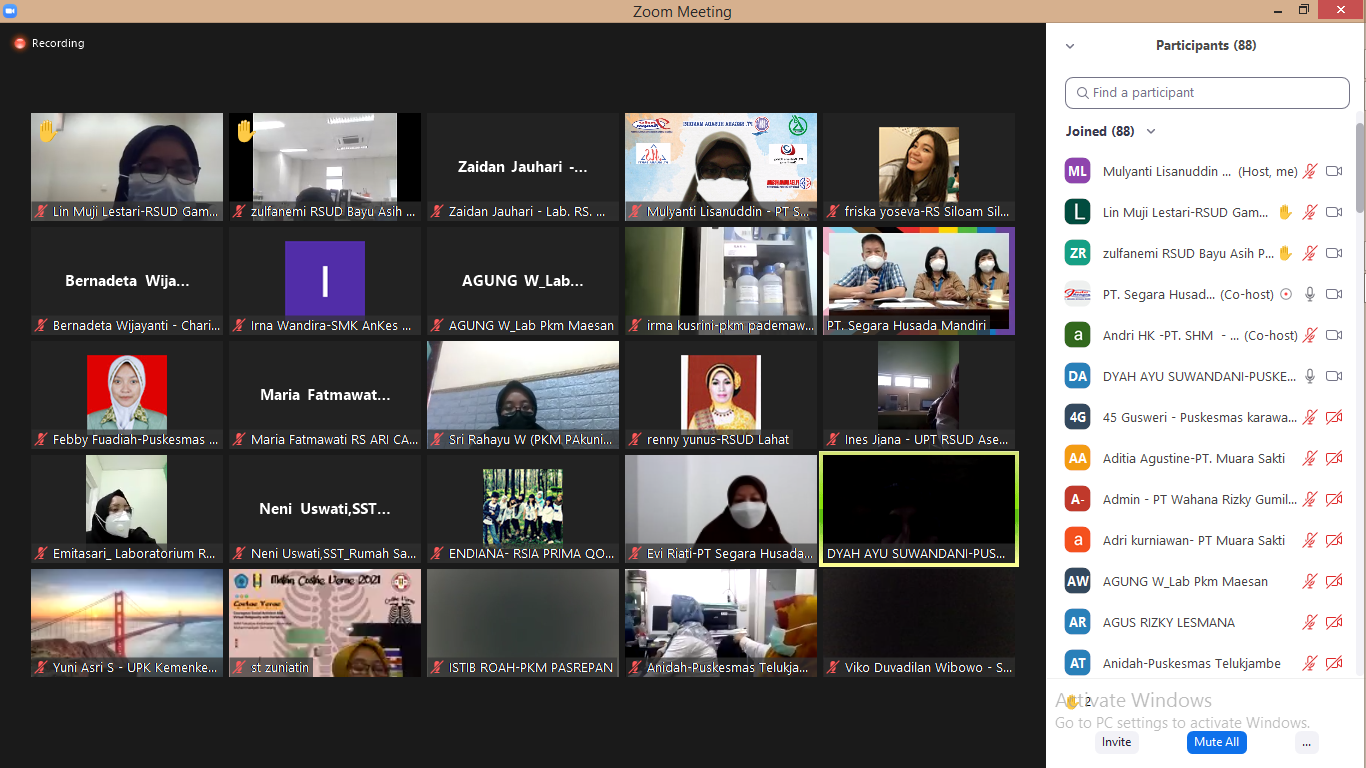Viewport: 1366px width, 768px height.
Task: Click microphone icon for DYAH AYU SUWANDANI
Action: click(1310, 376)
